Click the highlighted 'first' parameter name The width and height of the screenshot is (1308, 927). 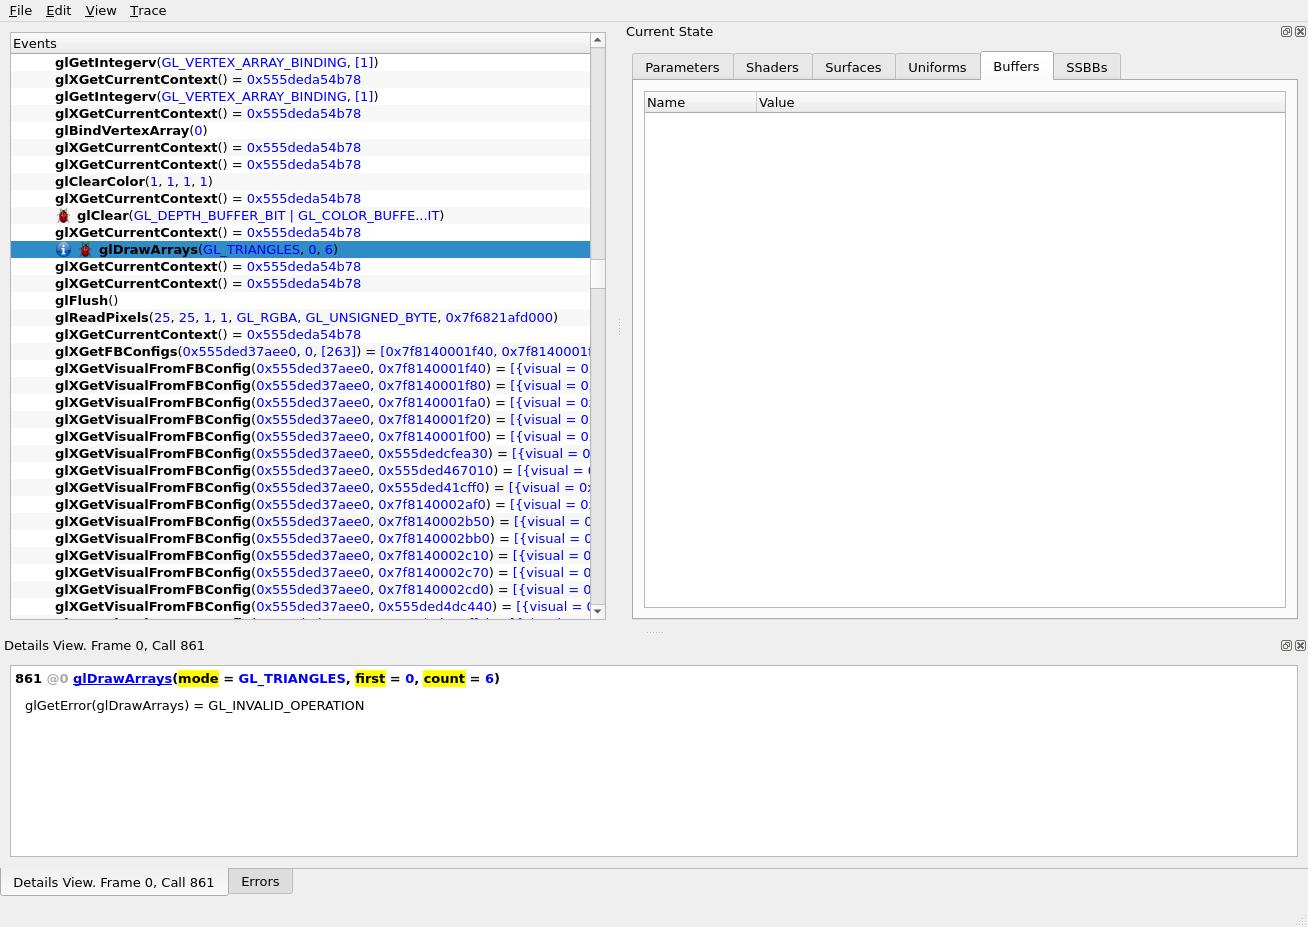370,678
